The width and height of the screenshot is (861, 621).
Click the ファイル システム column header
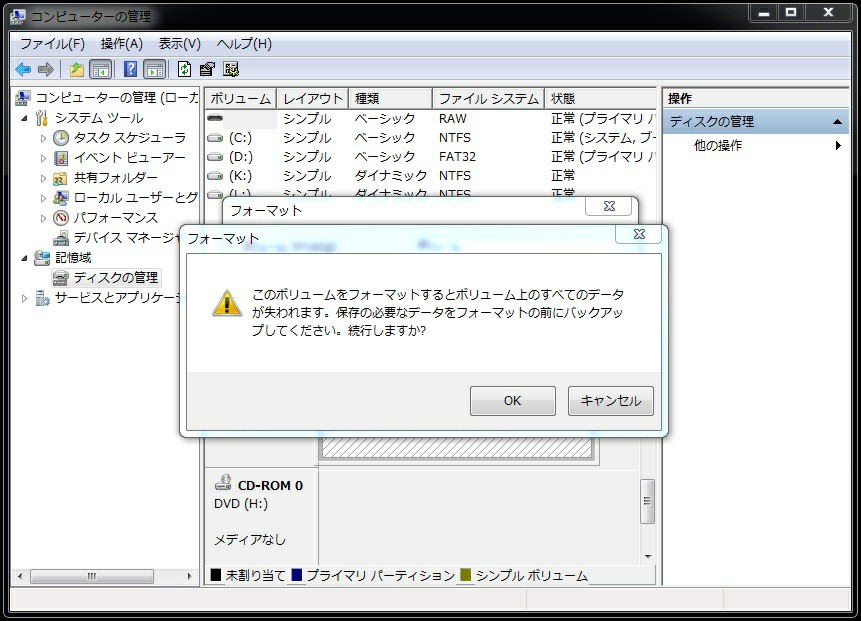click(x=488, y=99)
